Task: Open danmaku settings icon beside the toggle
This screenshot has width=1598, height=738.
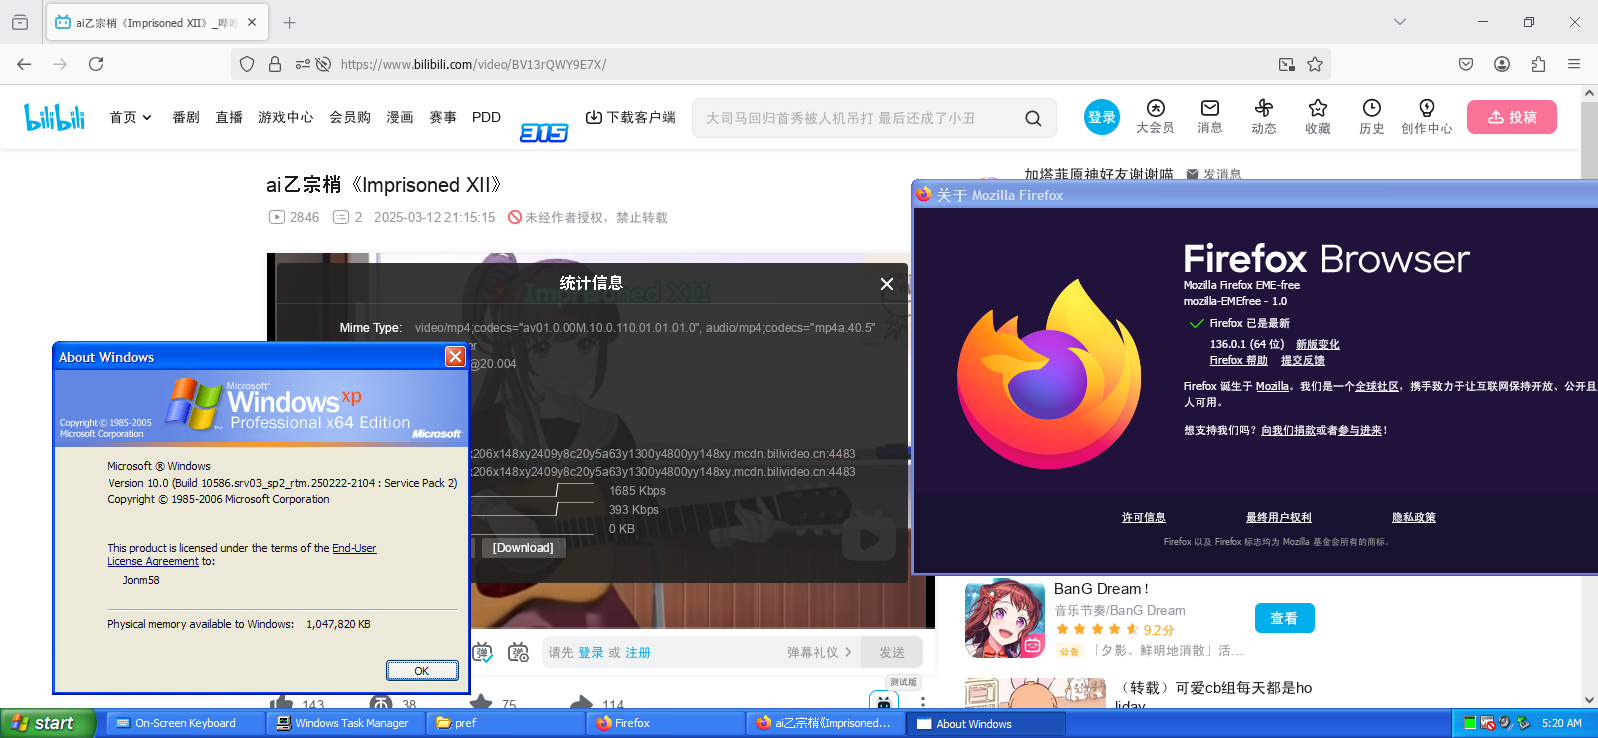Action: coord(518,652)
